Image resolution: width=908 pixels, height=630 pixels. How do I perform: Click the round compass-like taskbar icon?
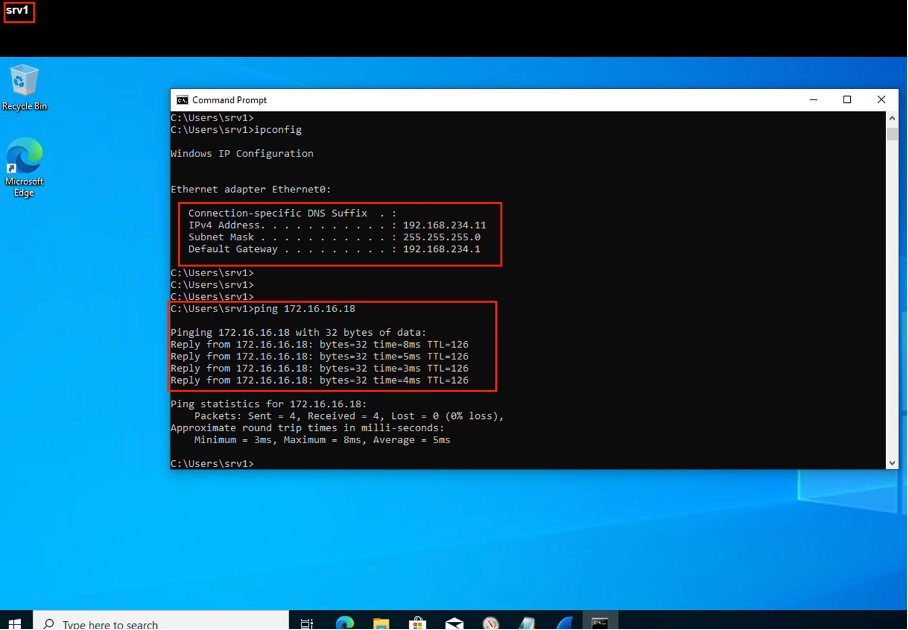click(491, 623)
